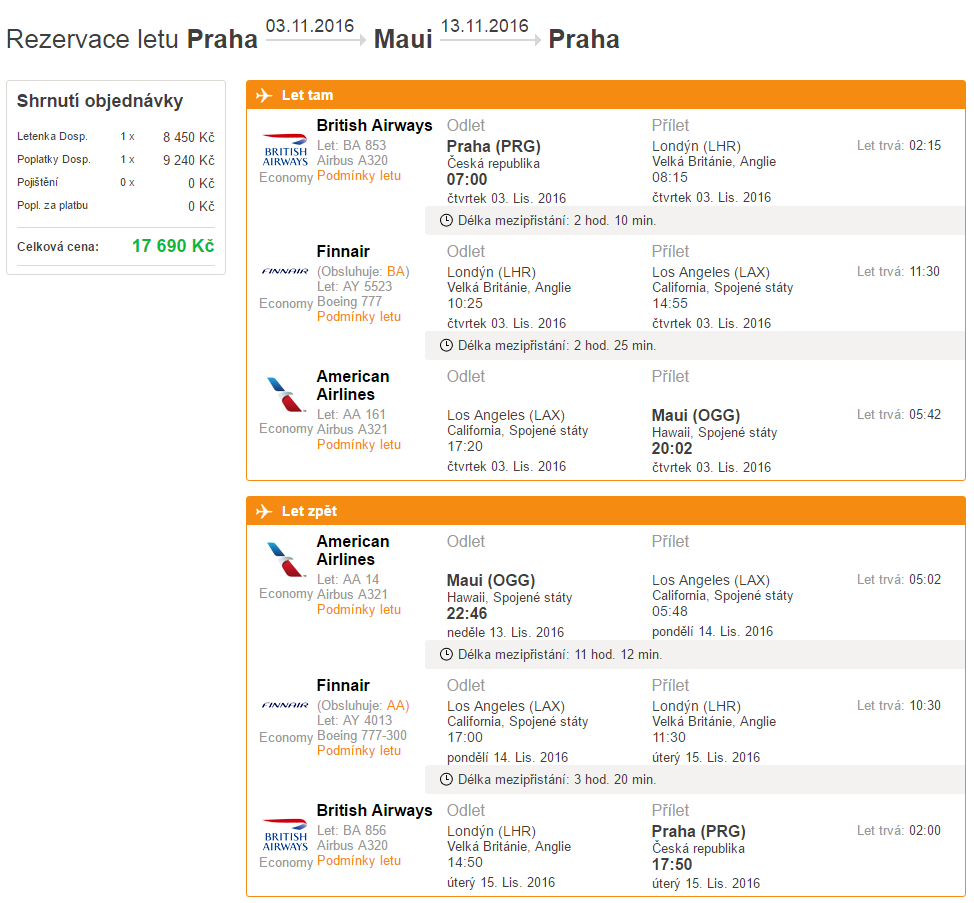Click the return date 13.11.2016 in the title

[485, 26]
